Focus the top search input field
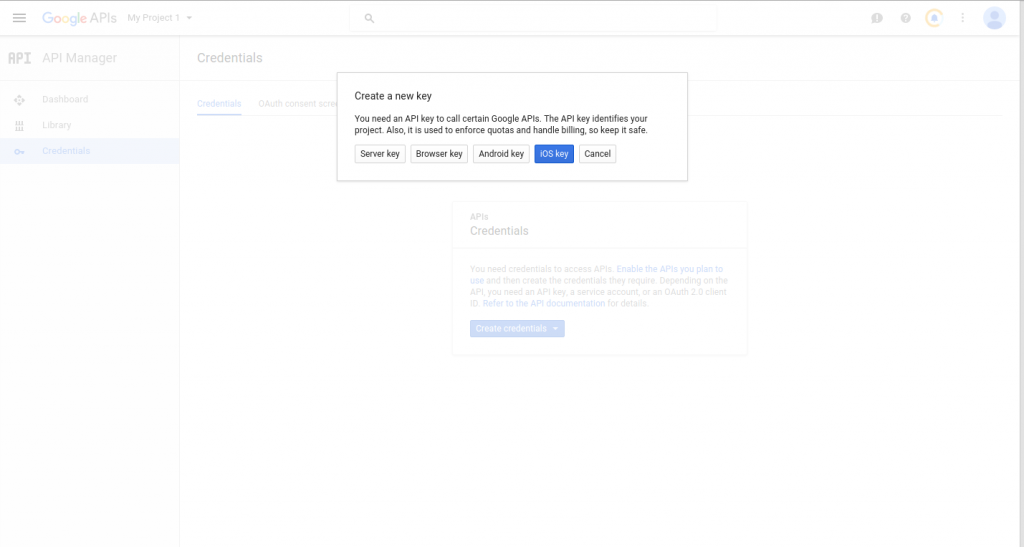1024x547 pixels. [x=540, y=18]
